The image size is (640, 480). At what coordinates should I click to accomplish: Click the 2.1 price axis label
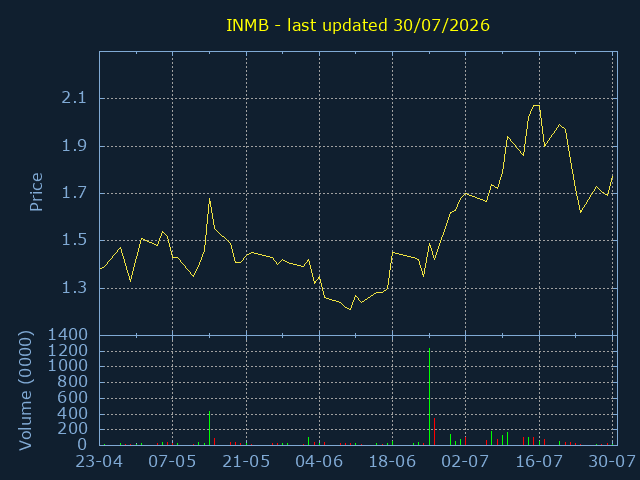pyautogui.click(x=74, y=98)
